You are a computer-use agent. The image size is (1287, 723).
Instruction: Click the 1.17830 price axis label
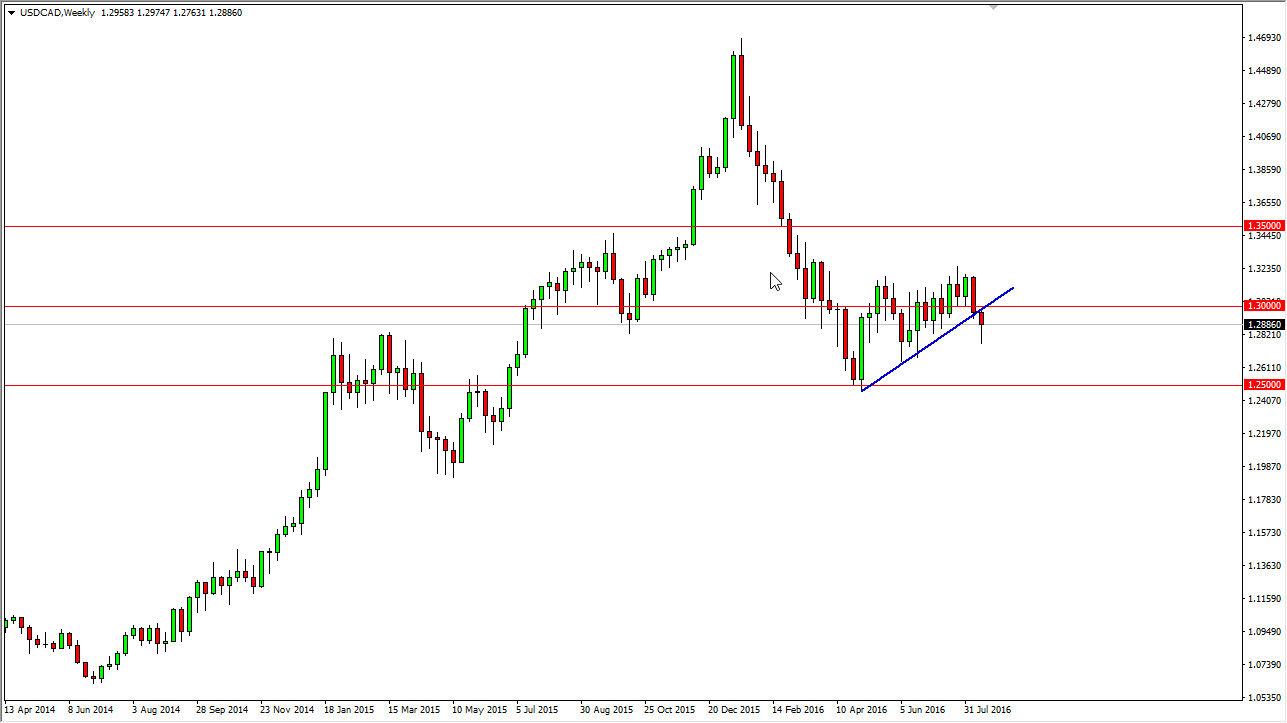click(1265, 500)
